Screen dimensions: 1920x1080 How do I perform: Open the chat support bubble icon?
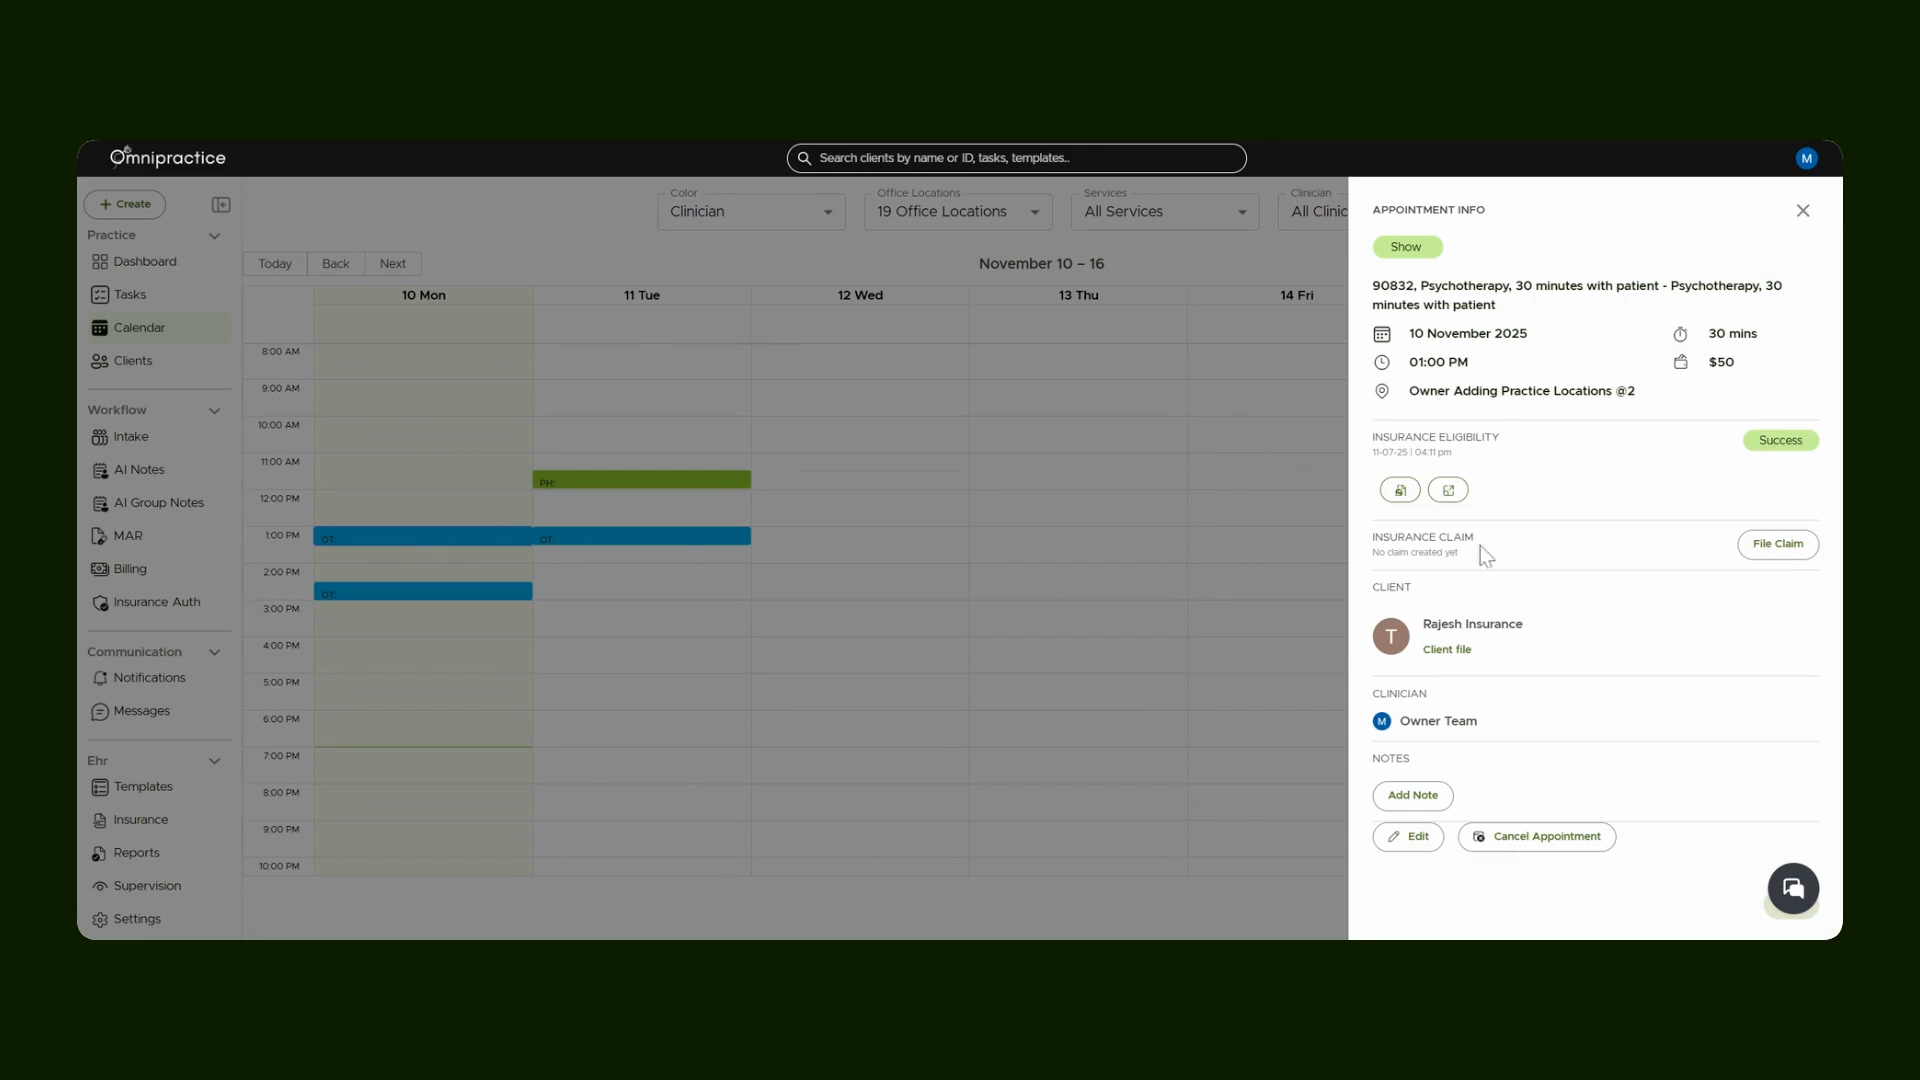click(1793, 888)
